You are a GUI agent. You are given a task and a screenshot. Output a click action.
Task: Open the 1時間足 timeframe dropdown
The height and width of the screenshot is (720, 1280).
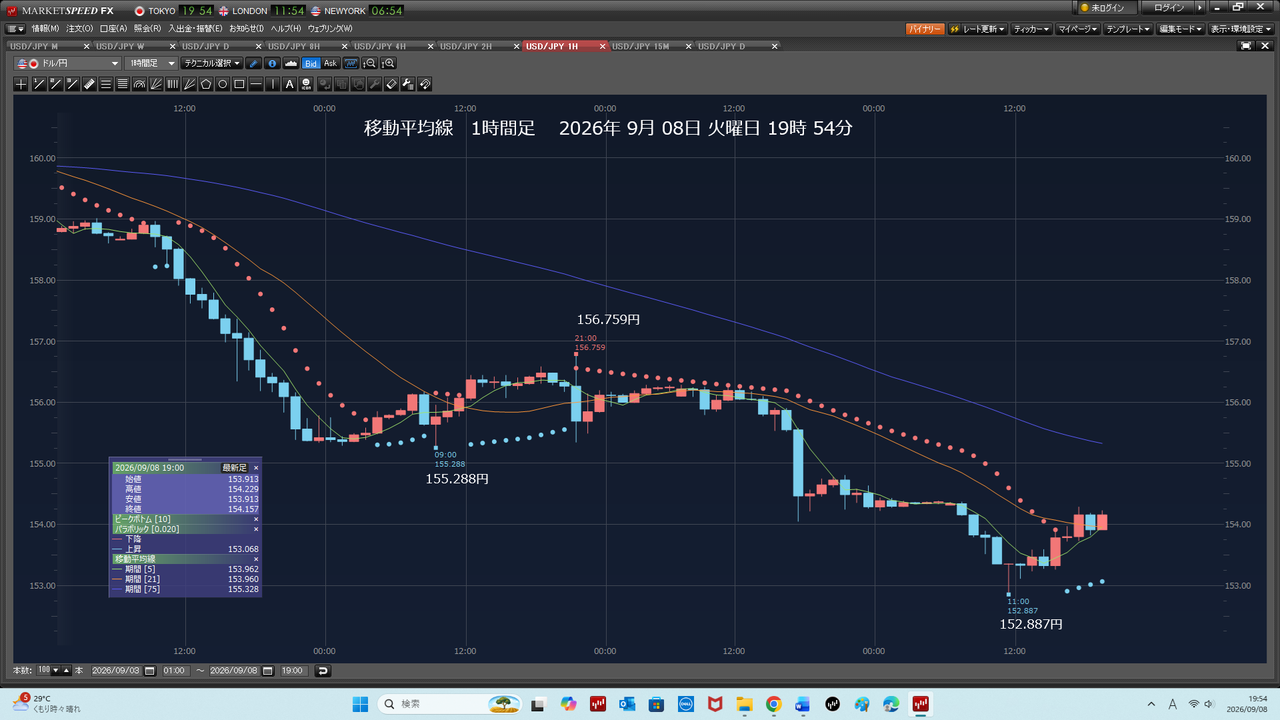(151, 63)
